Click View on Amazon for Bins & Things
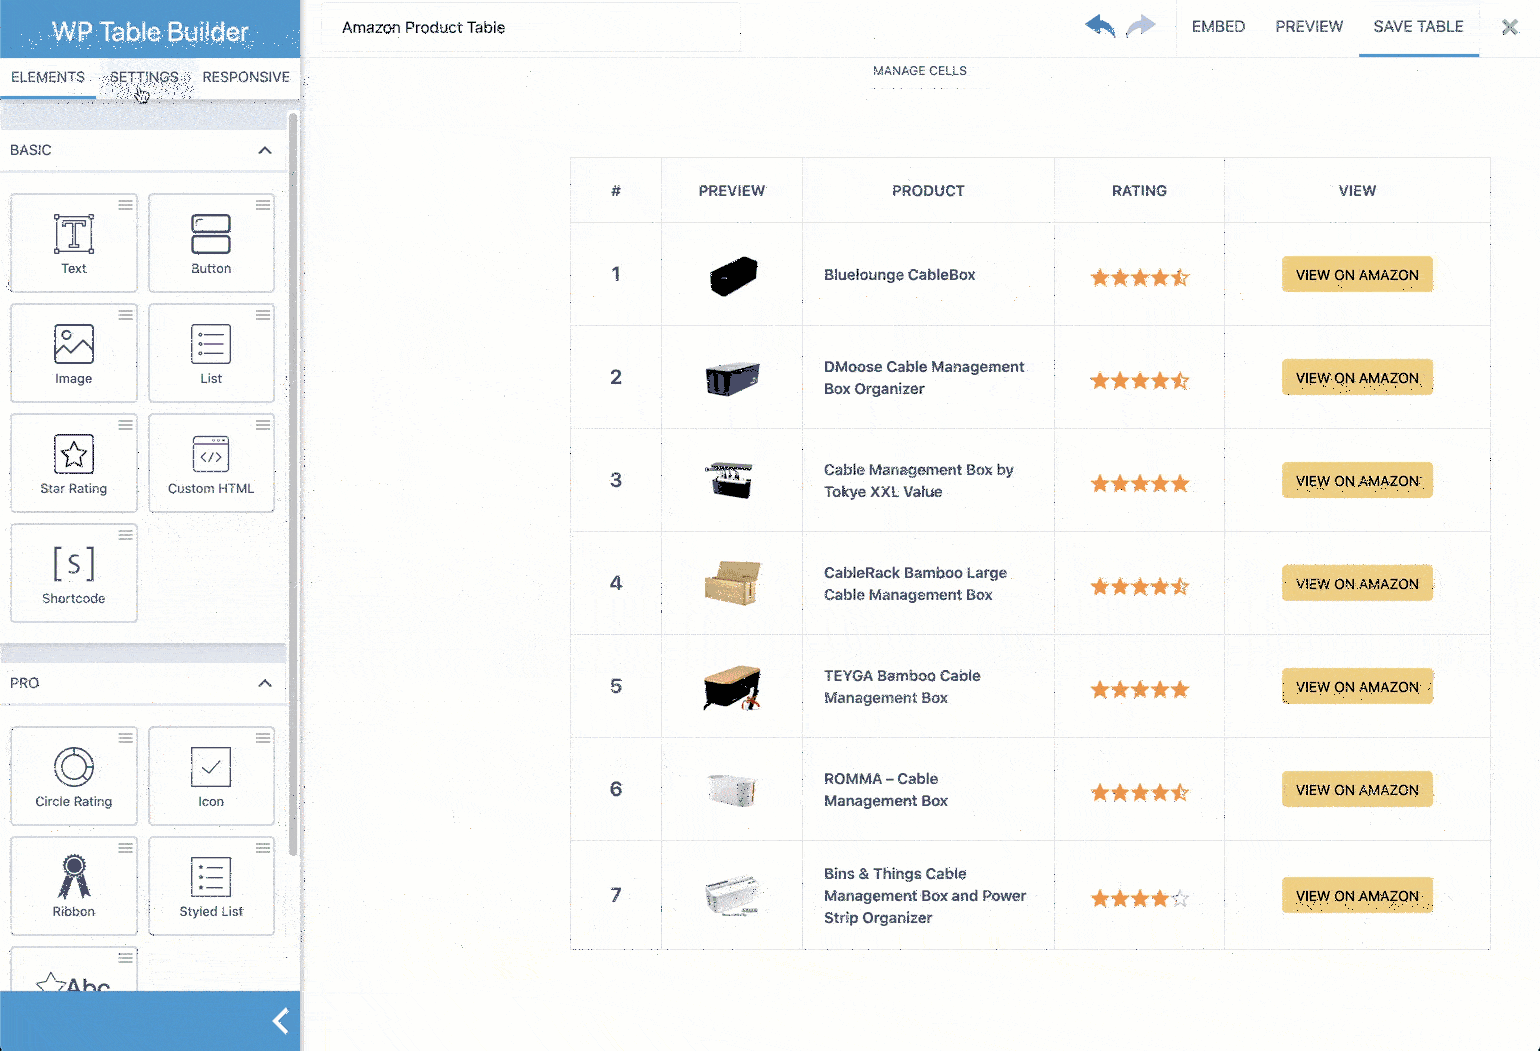This screenshot has height=1051, width=1540. 1357,895
